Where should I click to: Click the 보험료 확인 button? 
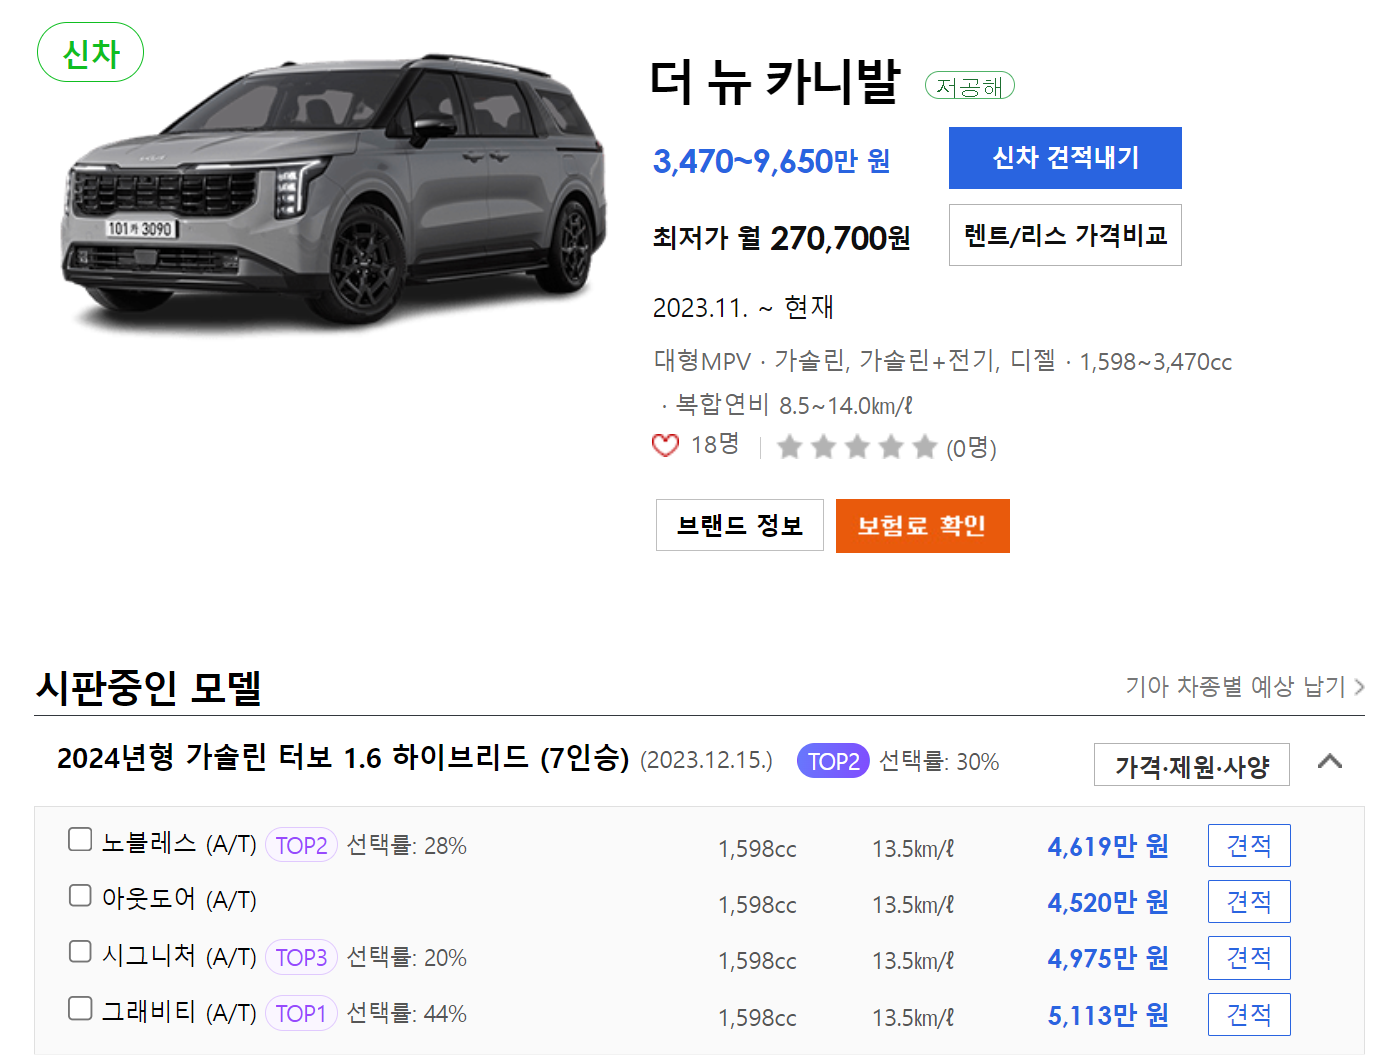coord(922,526)
